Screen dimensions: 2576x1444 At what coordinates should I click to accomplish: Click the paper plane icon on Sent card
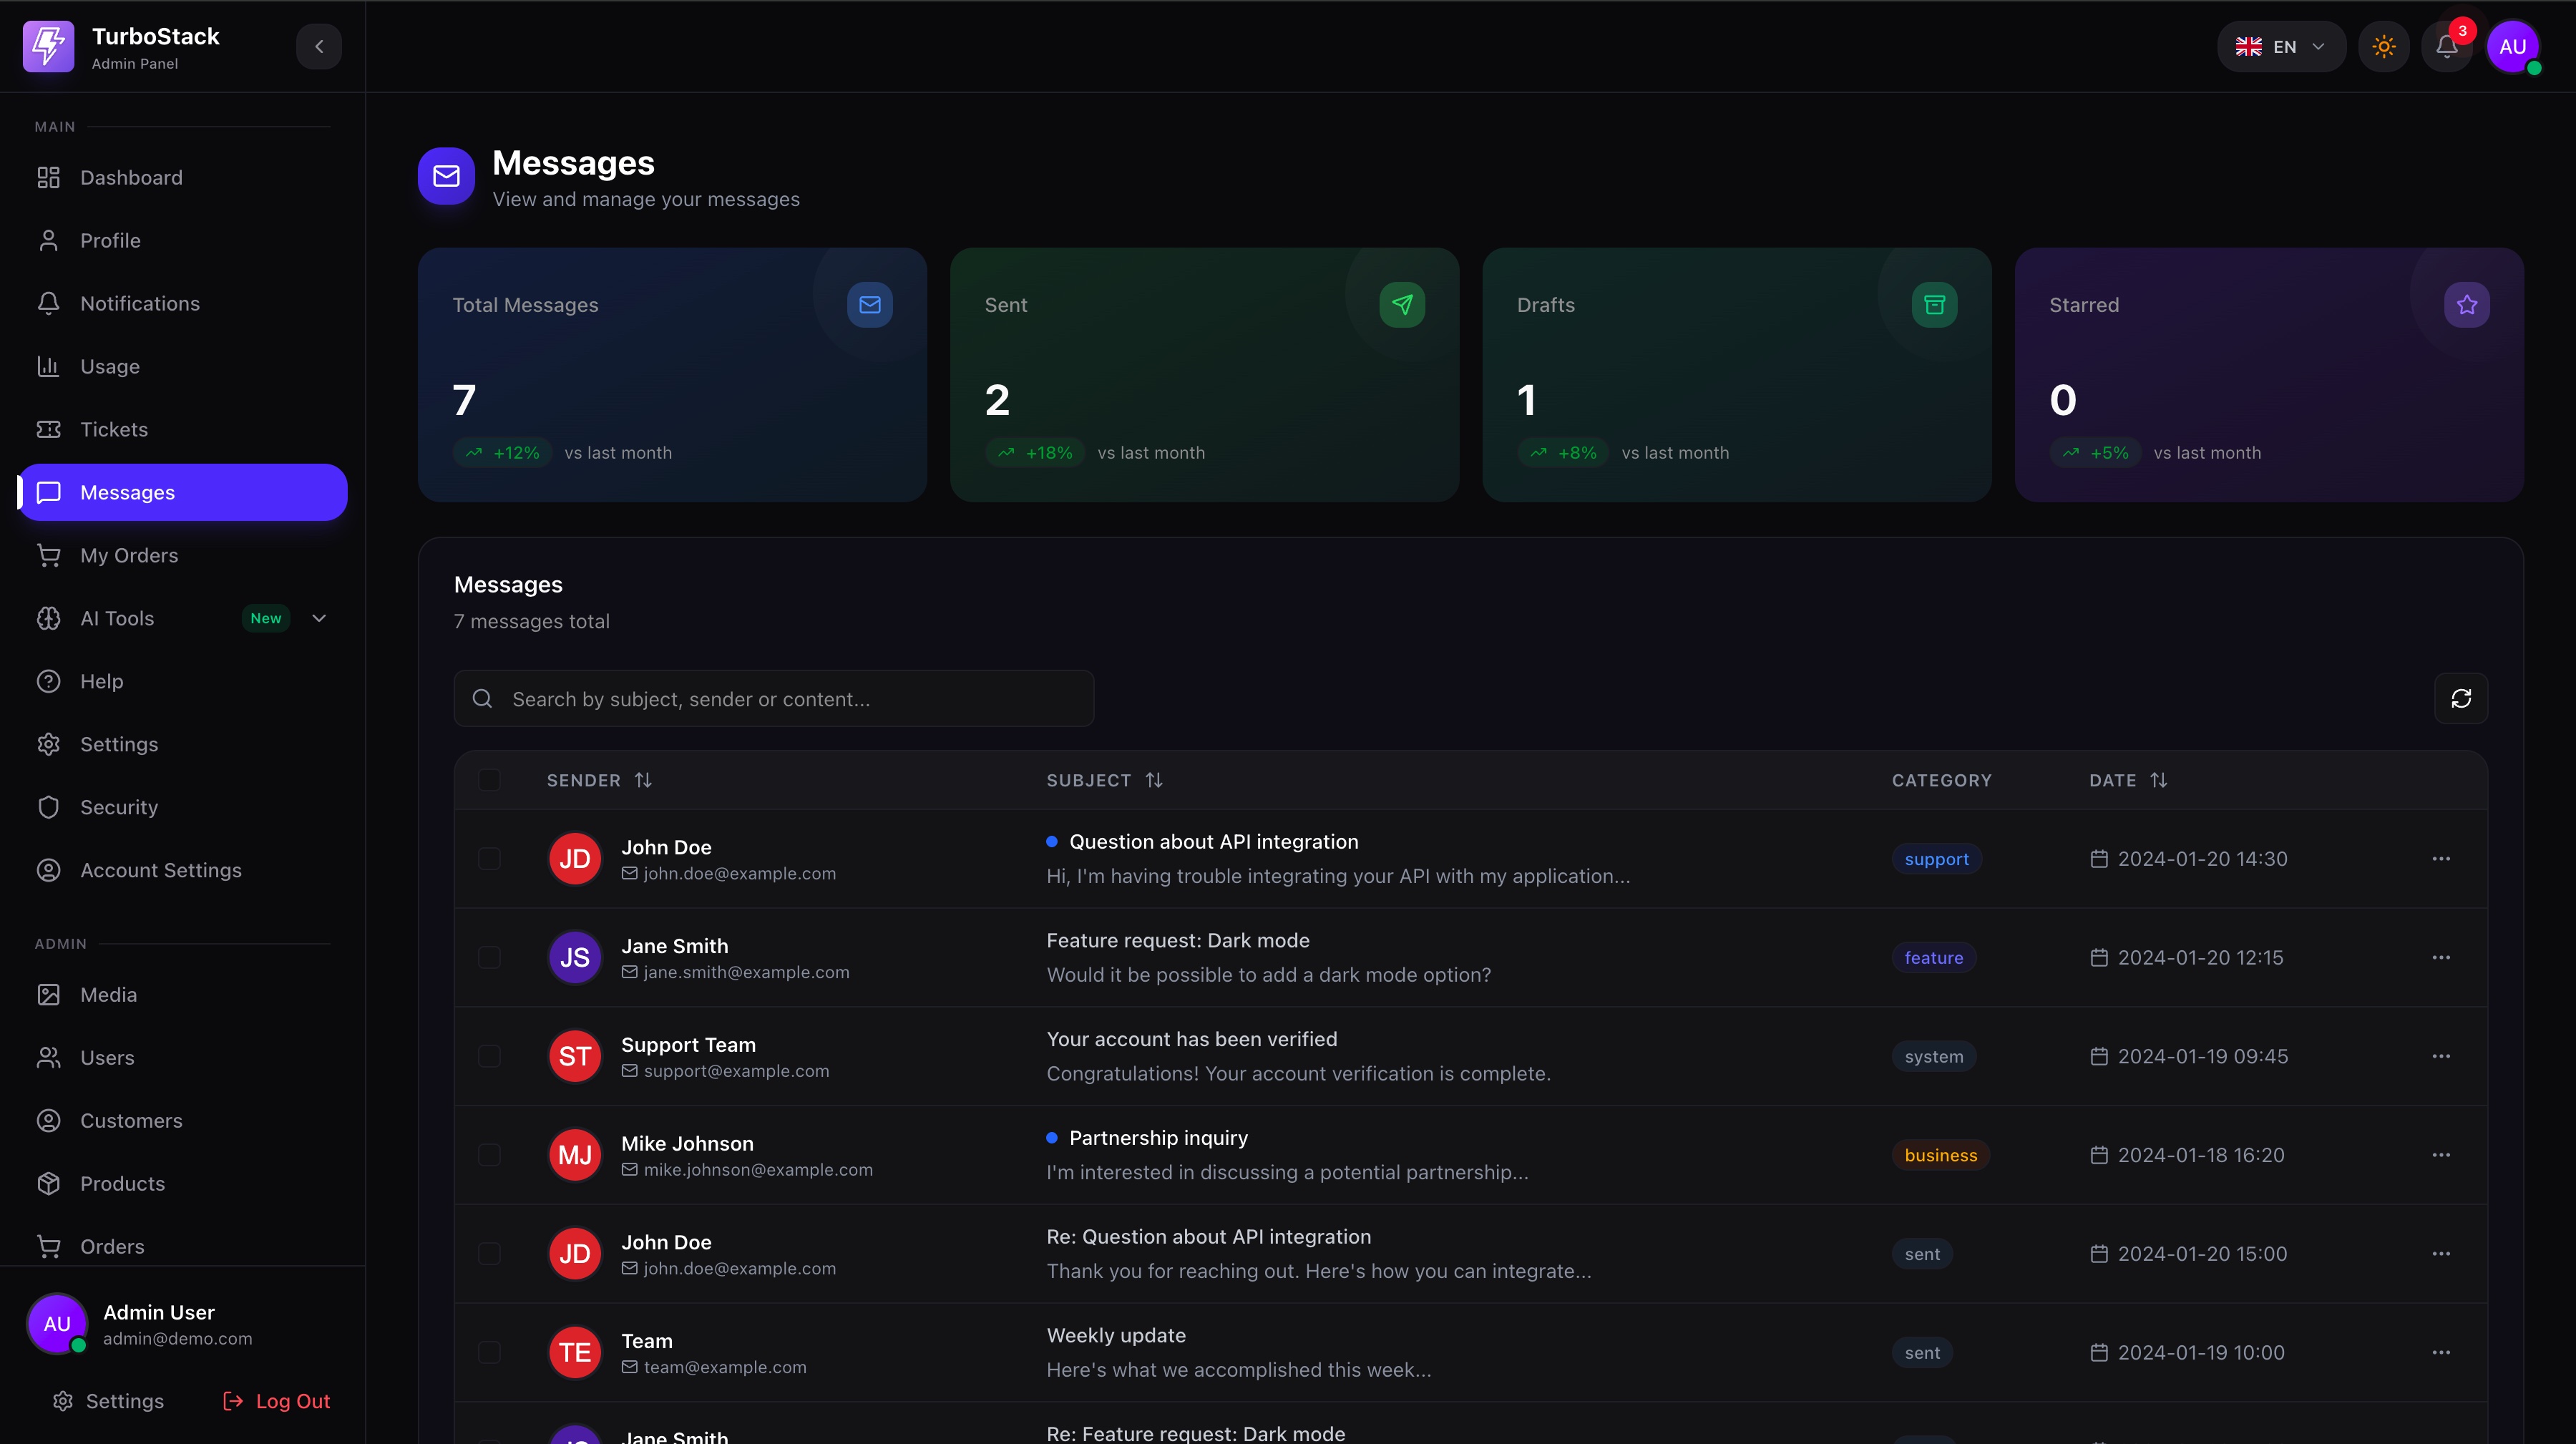point(1401,304)
